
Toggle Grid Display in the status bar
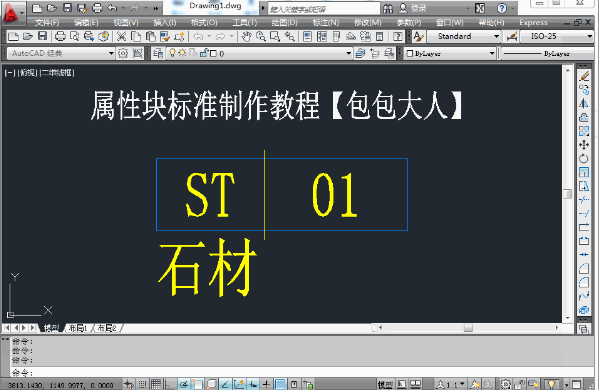pyautogui.click(x=156, y=384)
